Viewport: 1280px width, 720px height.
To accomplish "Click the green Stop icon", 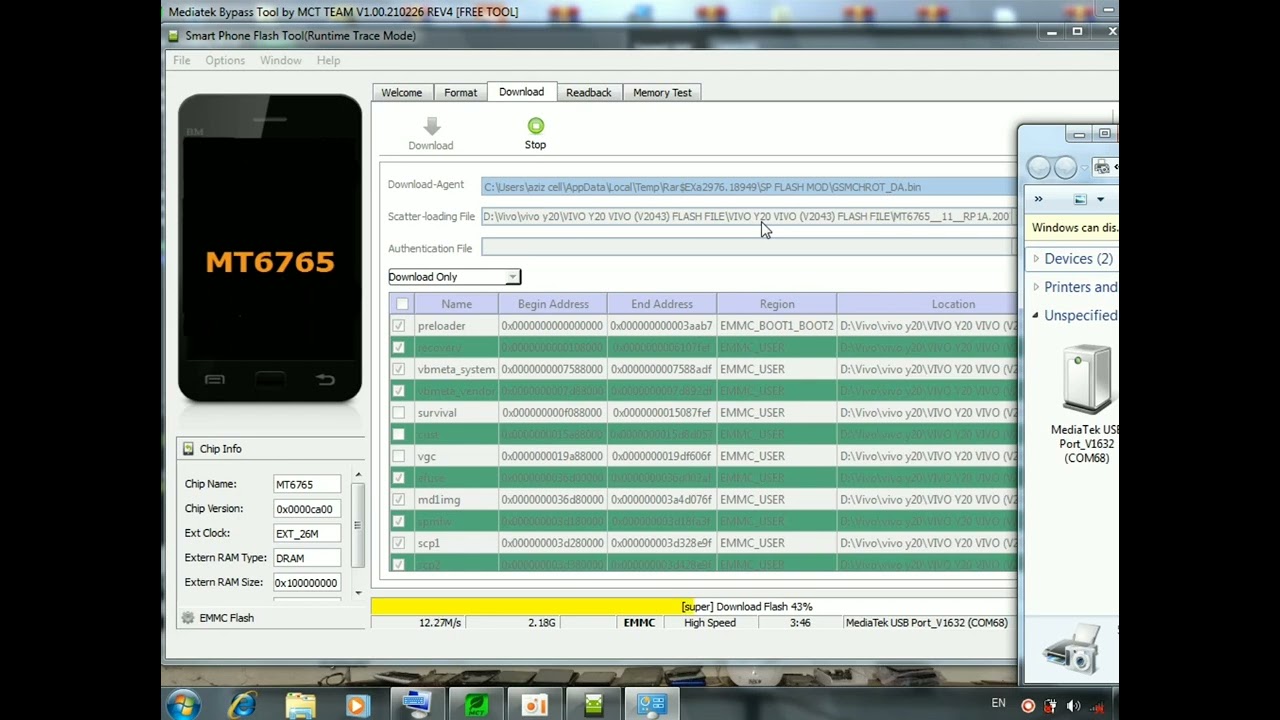I will pyautogui.click(x=536, y=126).
